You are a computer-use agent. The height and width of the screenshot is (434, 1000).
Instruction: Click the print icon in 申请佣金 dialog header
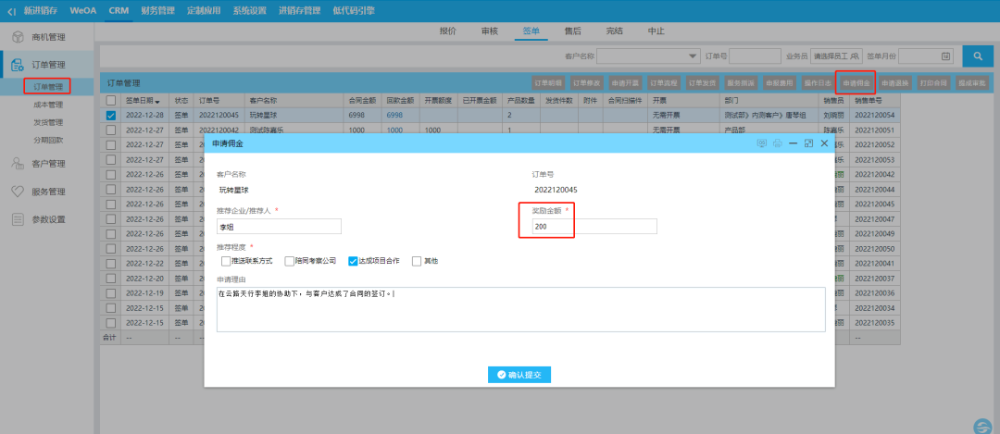777,143
